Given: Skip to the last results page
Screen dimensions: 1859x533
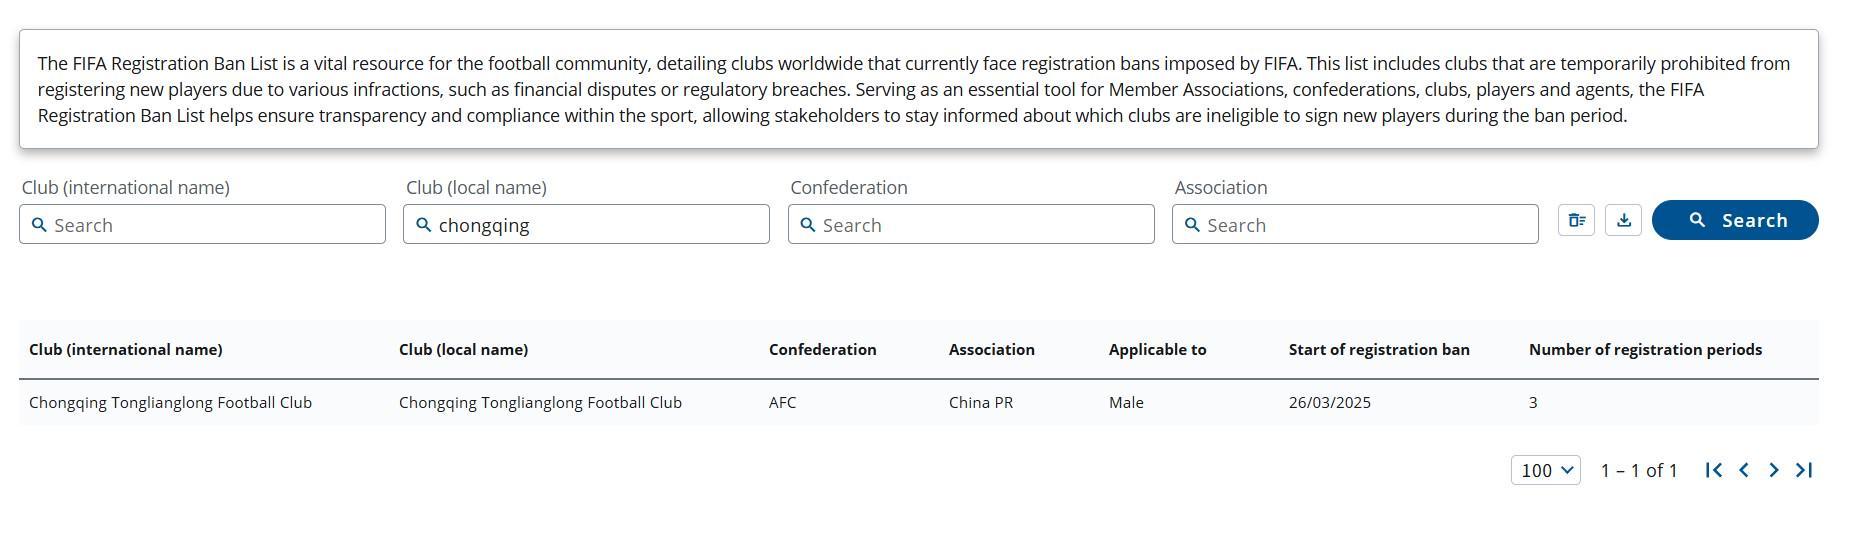Looking at the screenshot, I should (x=1804, y=470).
